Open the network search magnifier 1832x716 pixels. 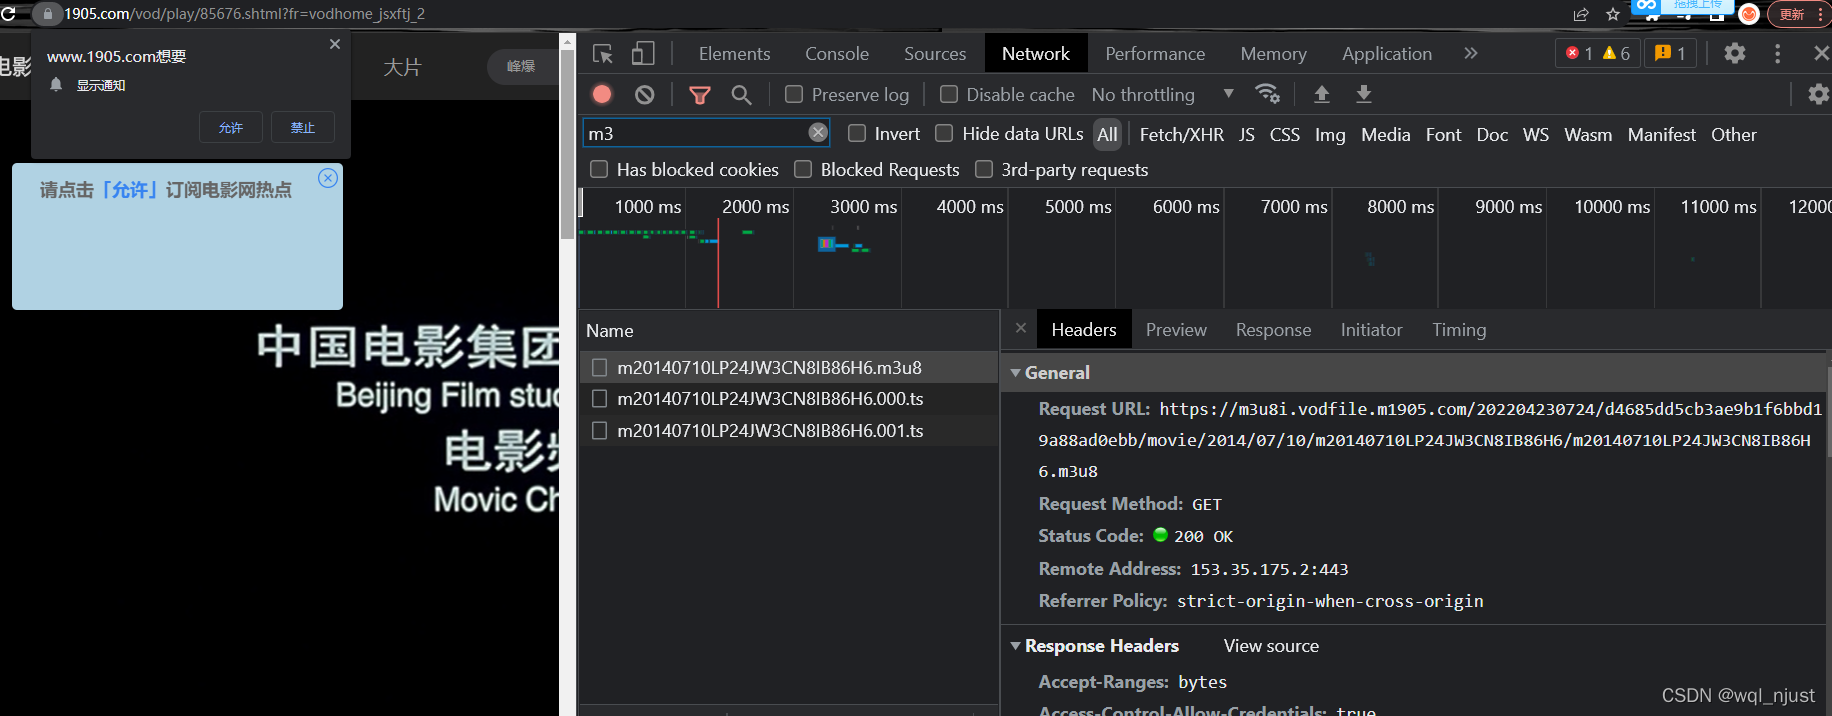(741, 95)
